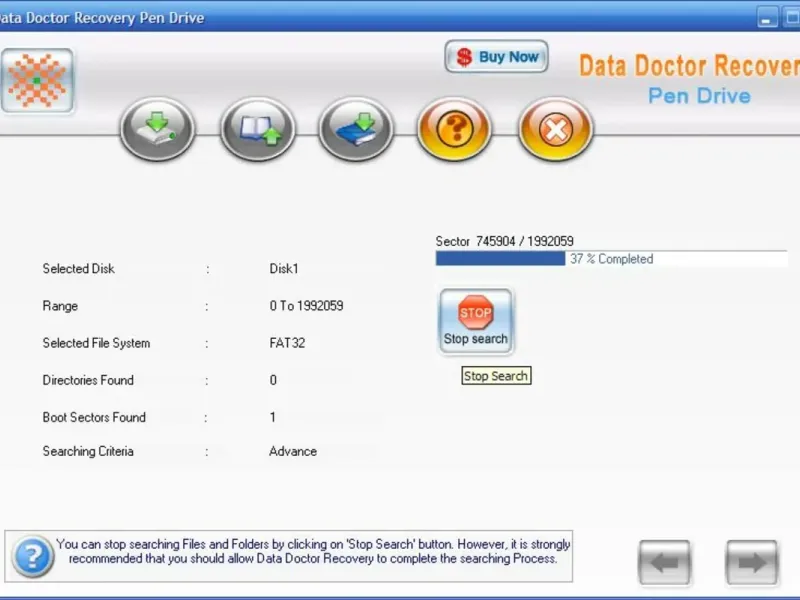Click the hint message about stopping search
Viewport: 800px width, 600px height.
[x=313, y=552]
